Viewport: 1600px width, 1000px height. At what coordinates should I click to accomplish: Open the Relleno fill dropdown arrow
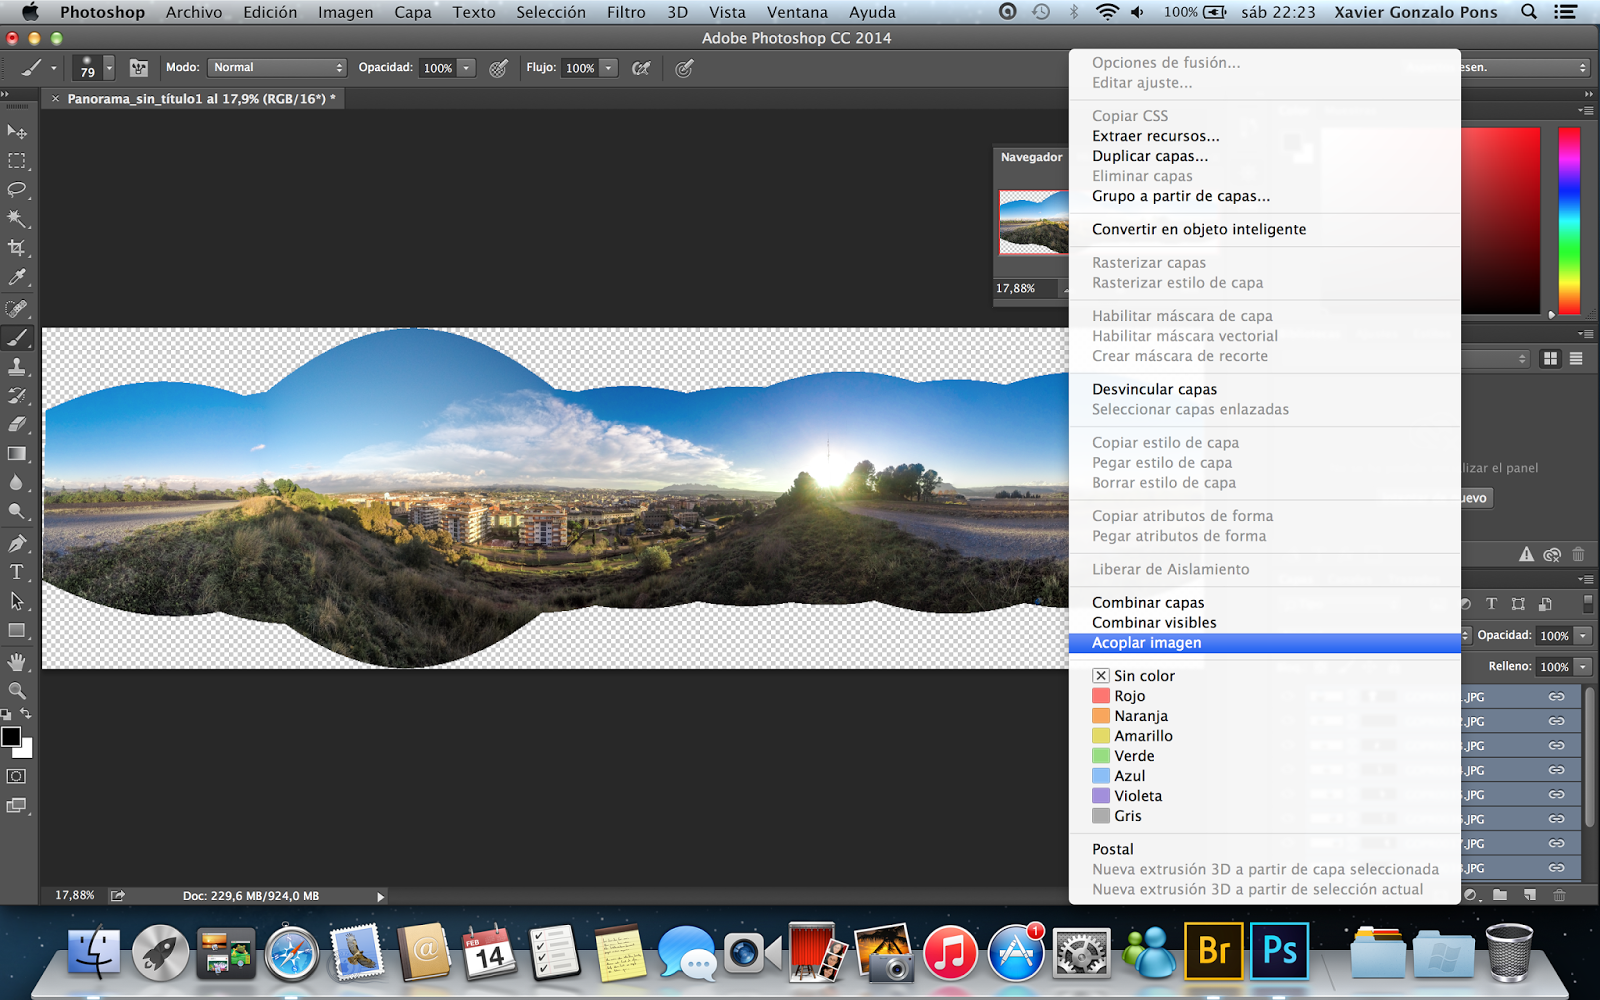pyautogui.click(x=1583, y=667)
